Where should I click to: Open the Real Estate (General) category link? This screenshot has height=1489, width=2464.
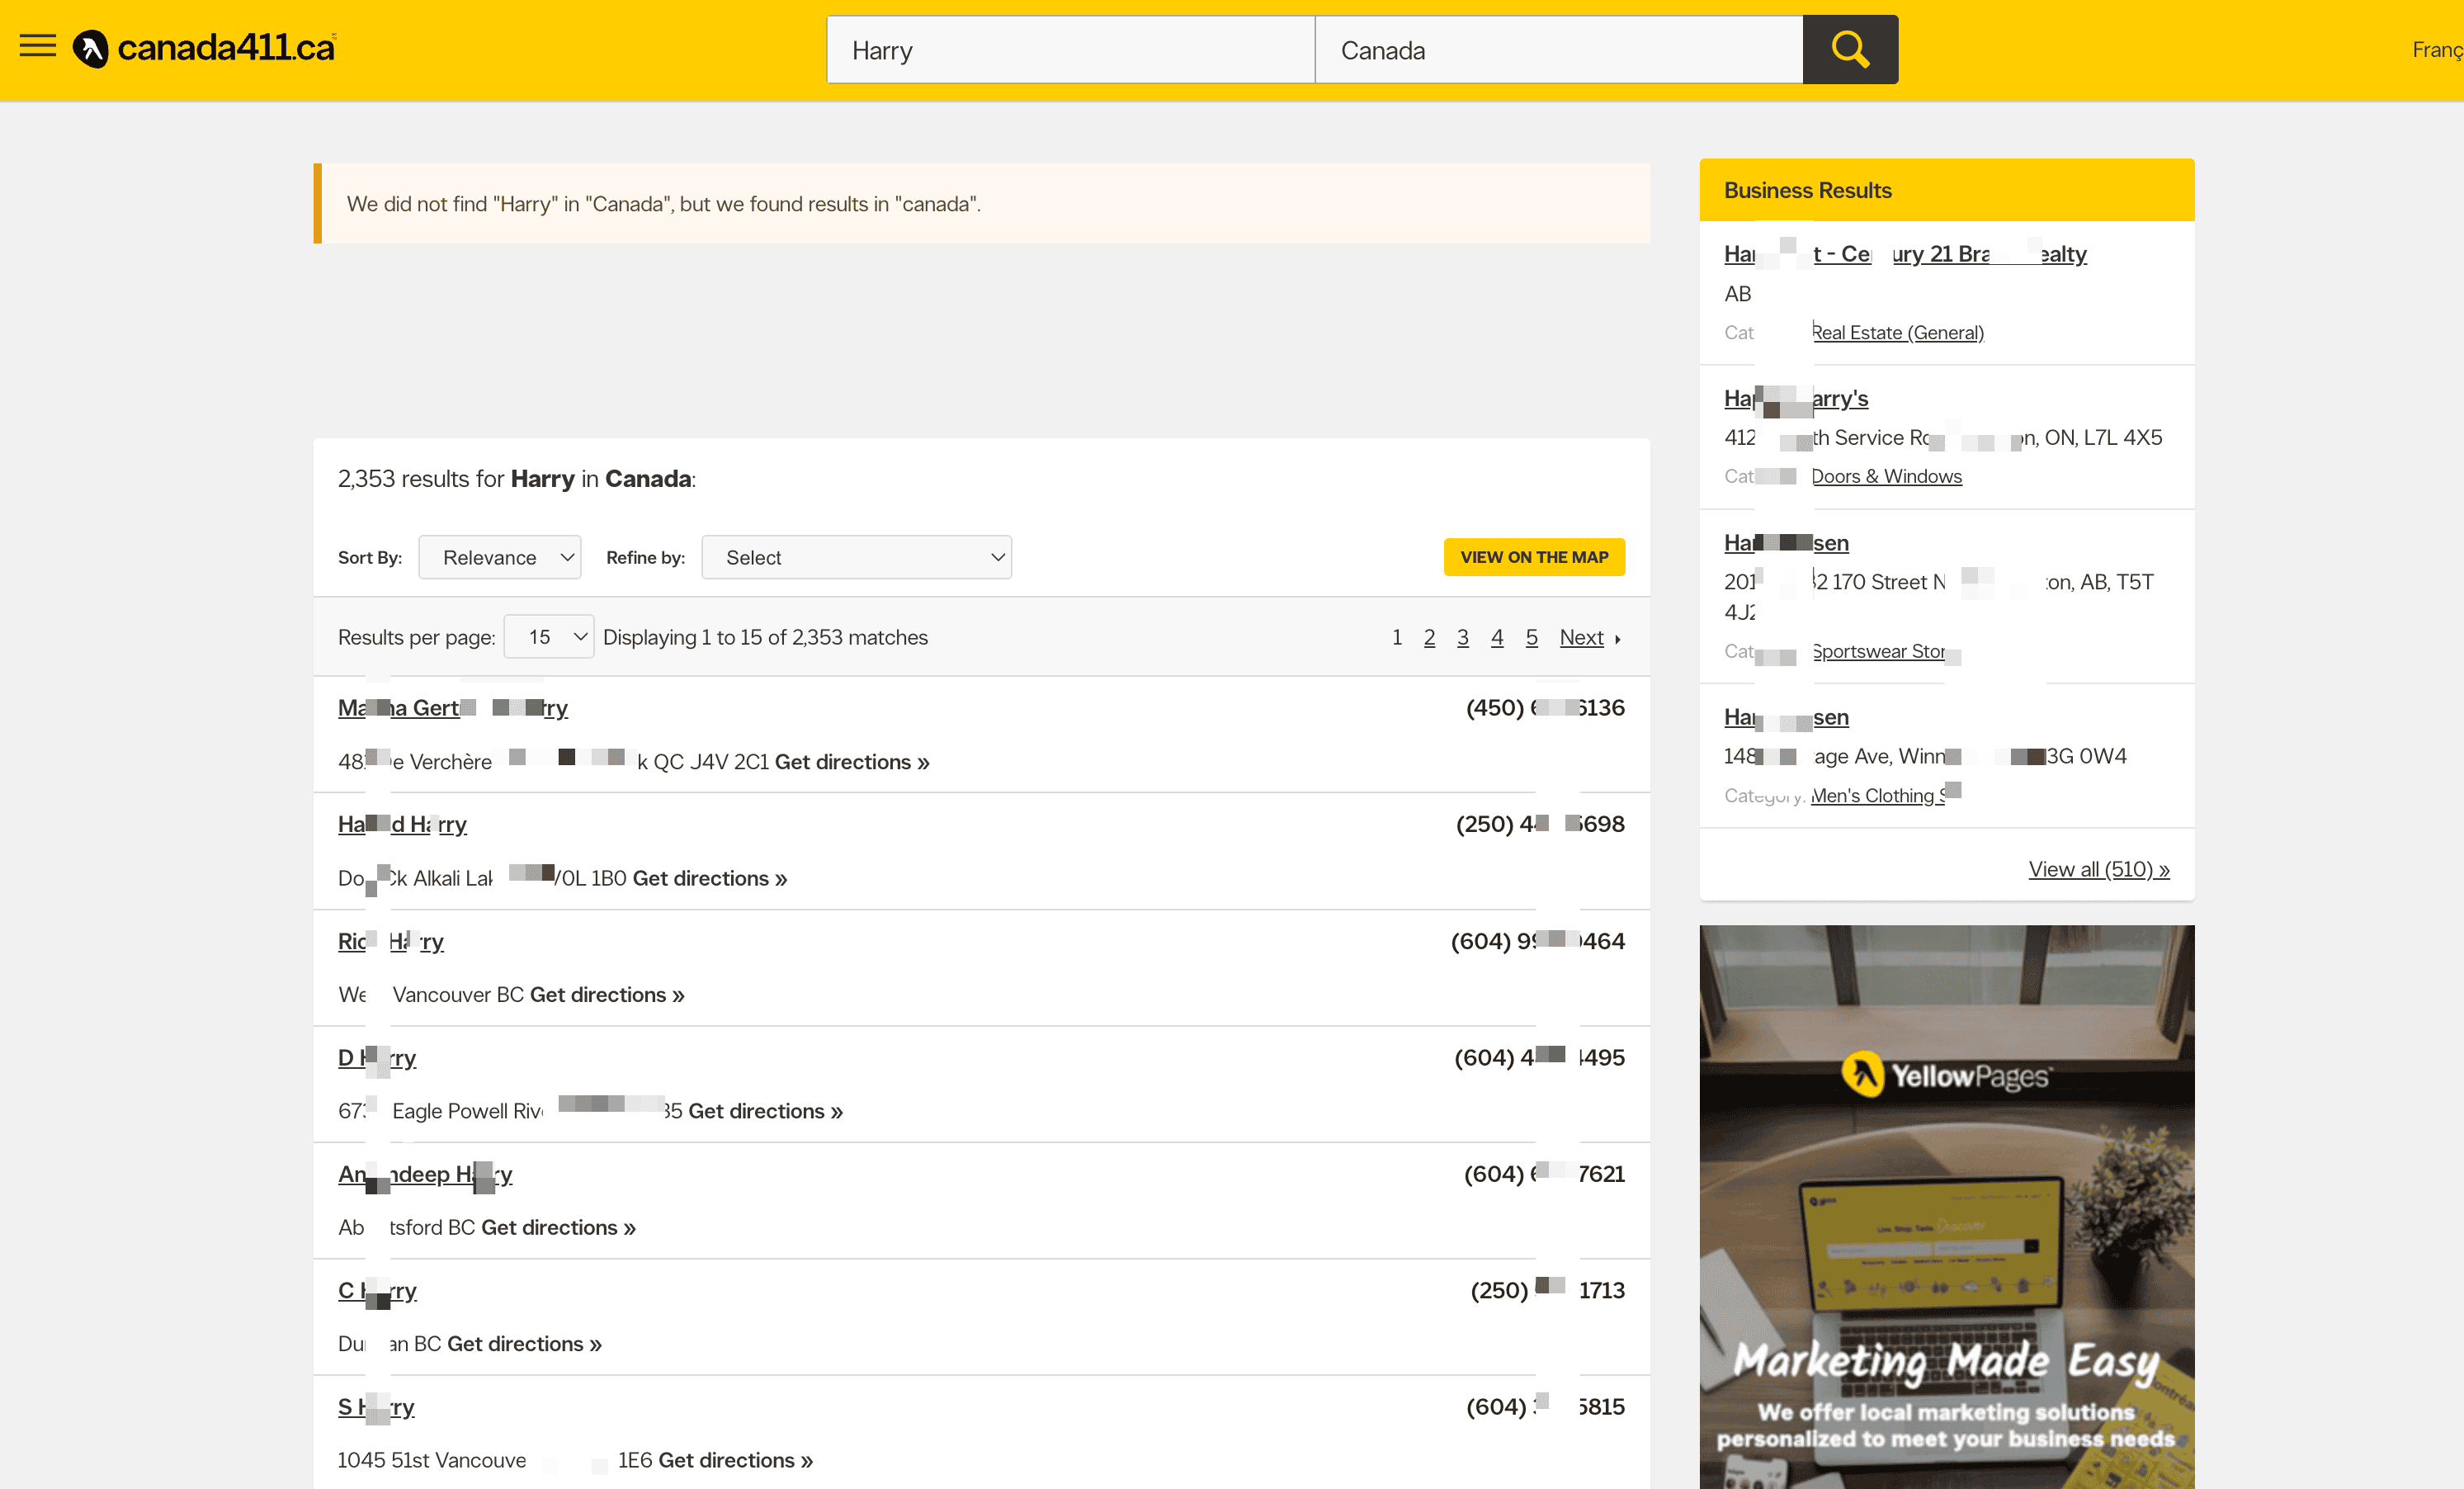pos(1897,333)
